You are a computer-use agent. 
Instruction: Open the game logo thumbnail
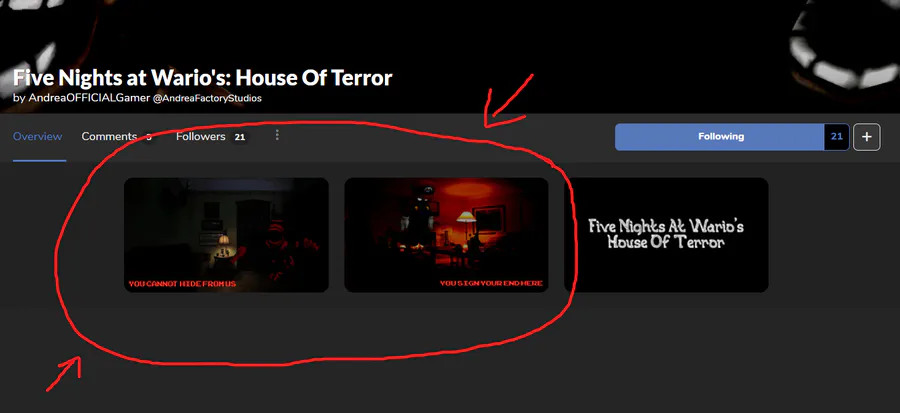[666, 235]
